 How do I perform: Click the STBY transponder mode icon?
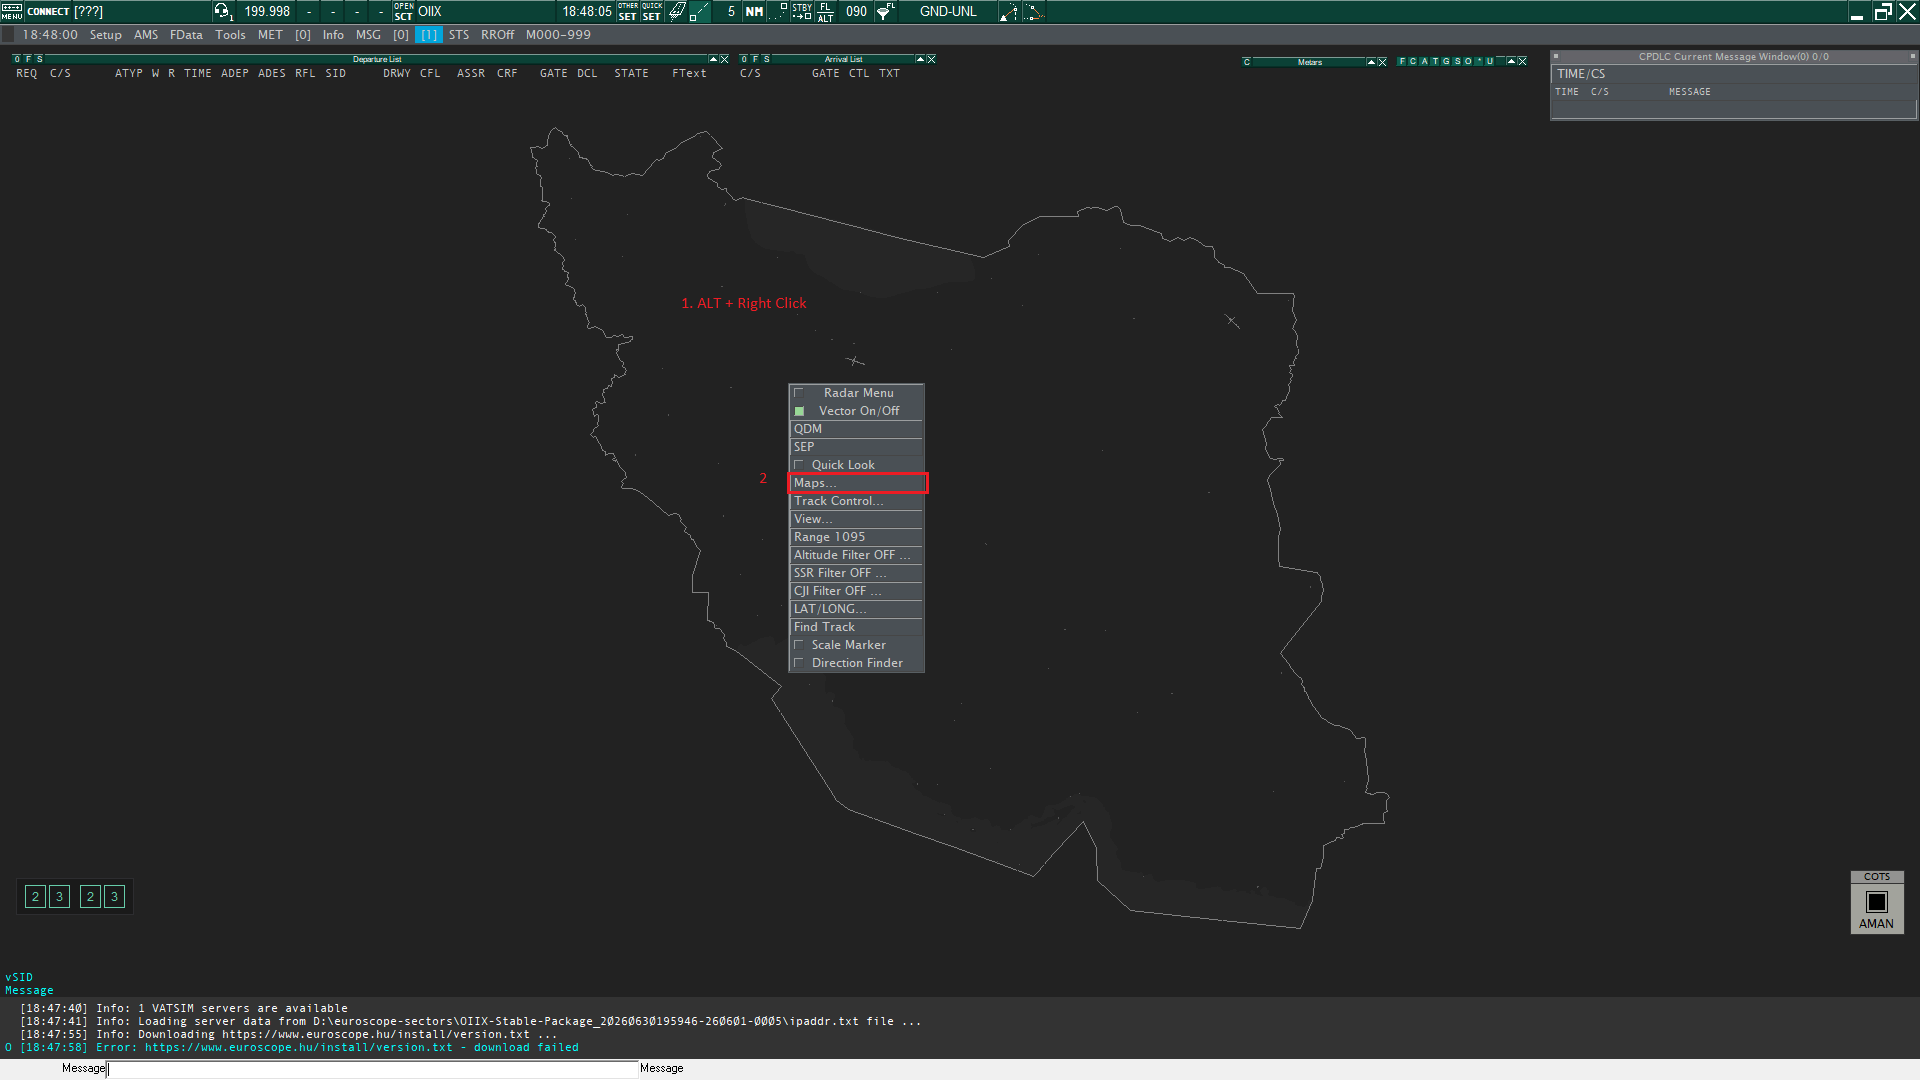click(802, 11)
